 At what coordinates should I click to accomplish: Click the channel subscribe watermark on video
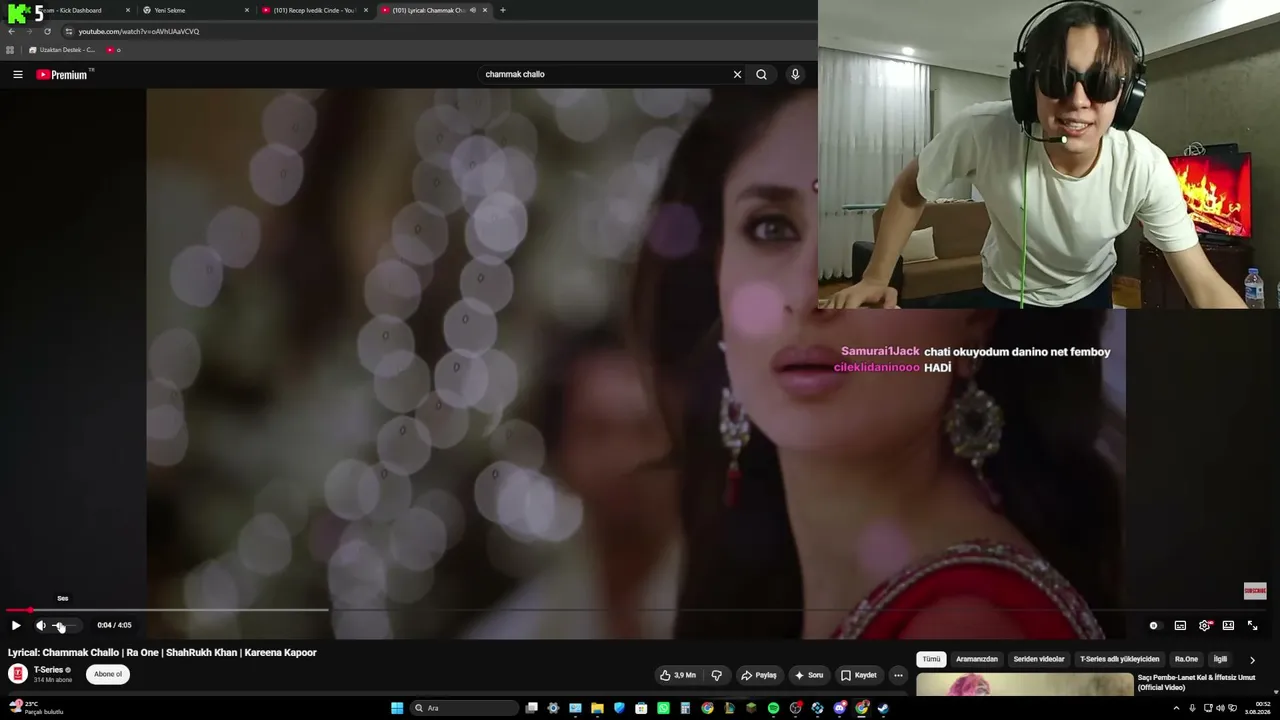(x=1255, y=591)
